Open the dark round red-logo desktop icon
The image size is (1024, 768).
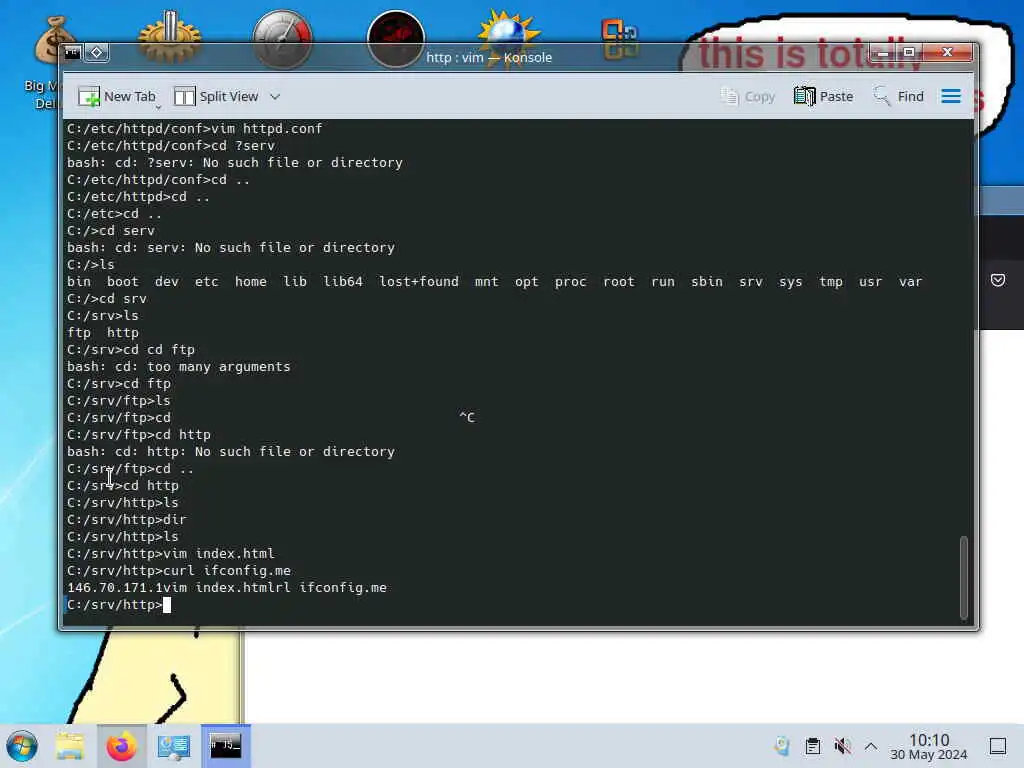(x=396, y=39)
